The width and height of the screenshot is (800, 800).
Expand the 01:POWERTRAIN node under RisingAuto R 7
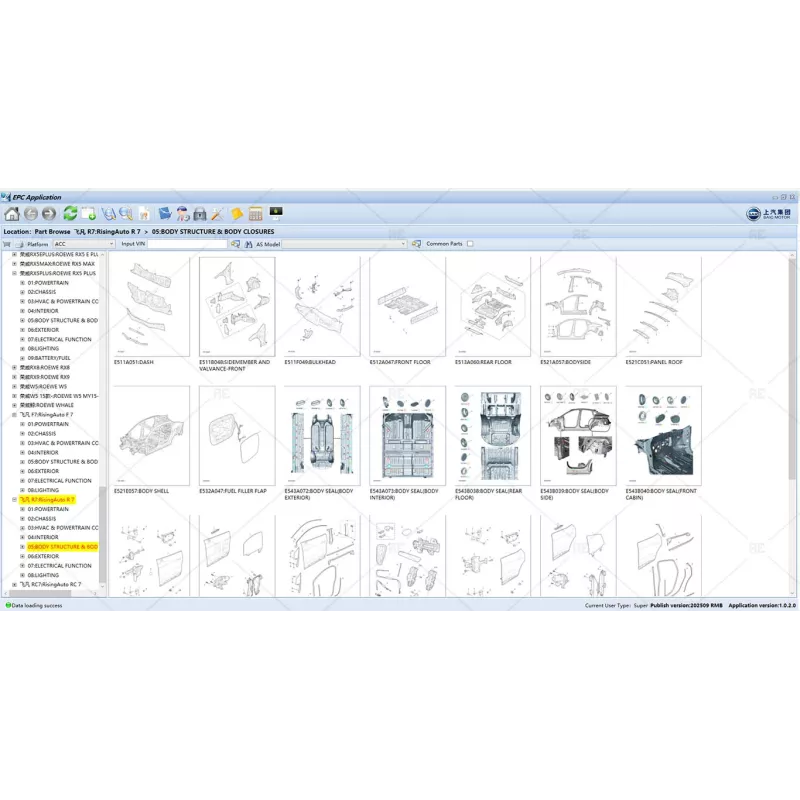[x=23, y=509]
